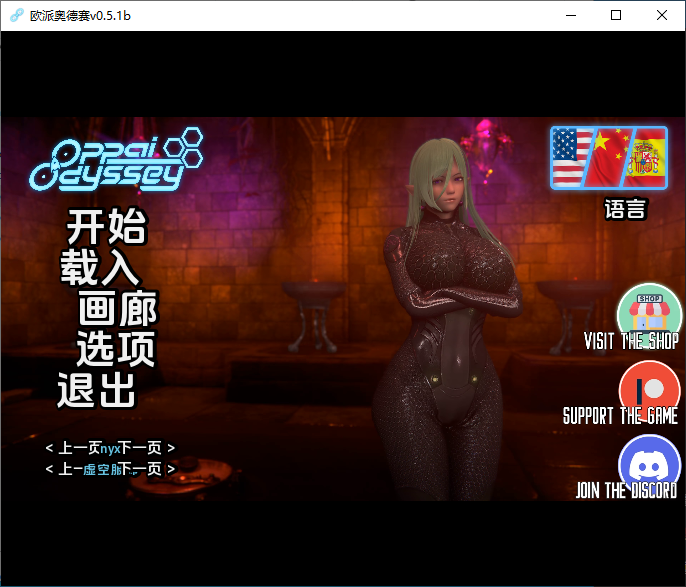Close the game window
The image size is (686, 587).
click(662, 15)
